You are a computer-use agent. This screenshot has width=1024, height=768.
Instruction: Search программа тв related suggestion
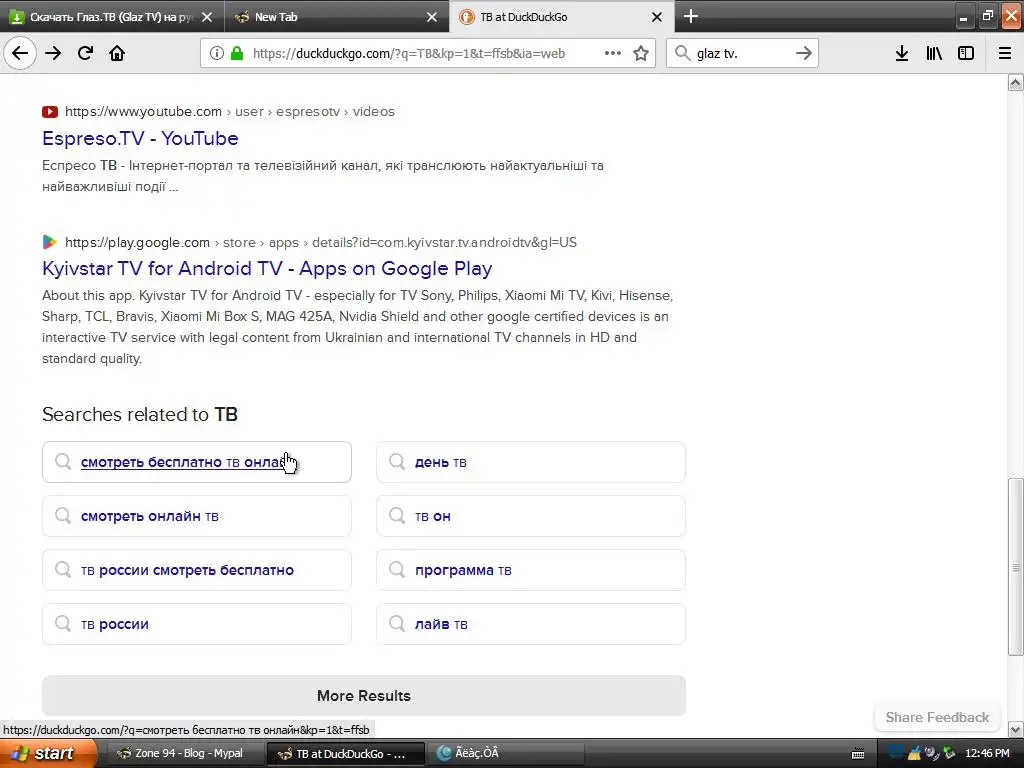click(531, 570)
